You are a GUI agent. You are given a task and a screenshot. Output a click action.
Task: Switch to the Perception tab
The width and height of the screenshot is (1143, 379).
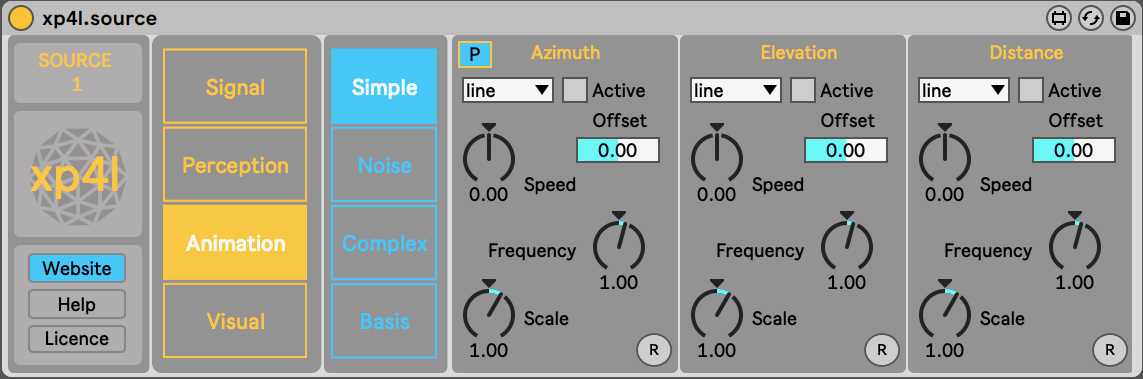point(235,165)
